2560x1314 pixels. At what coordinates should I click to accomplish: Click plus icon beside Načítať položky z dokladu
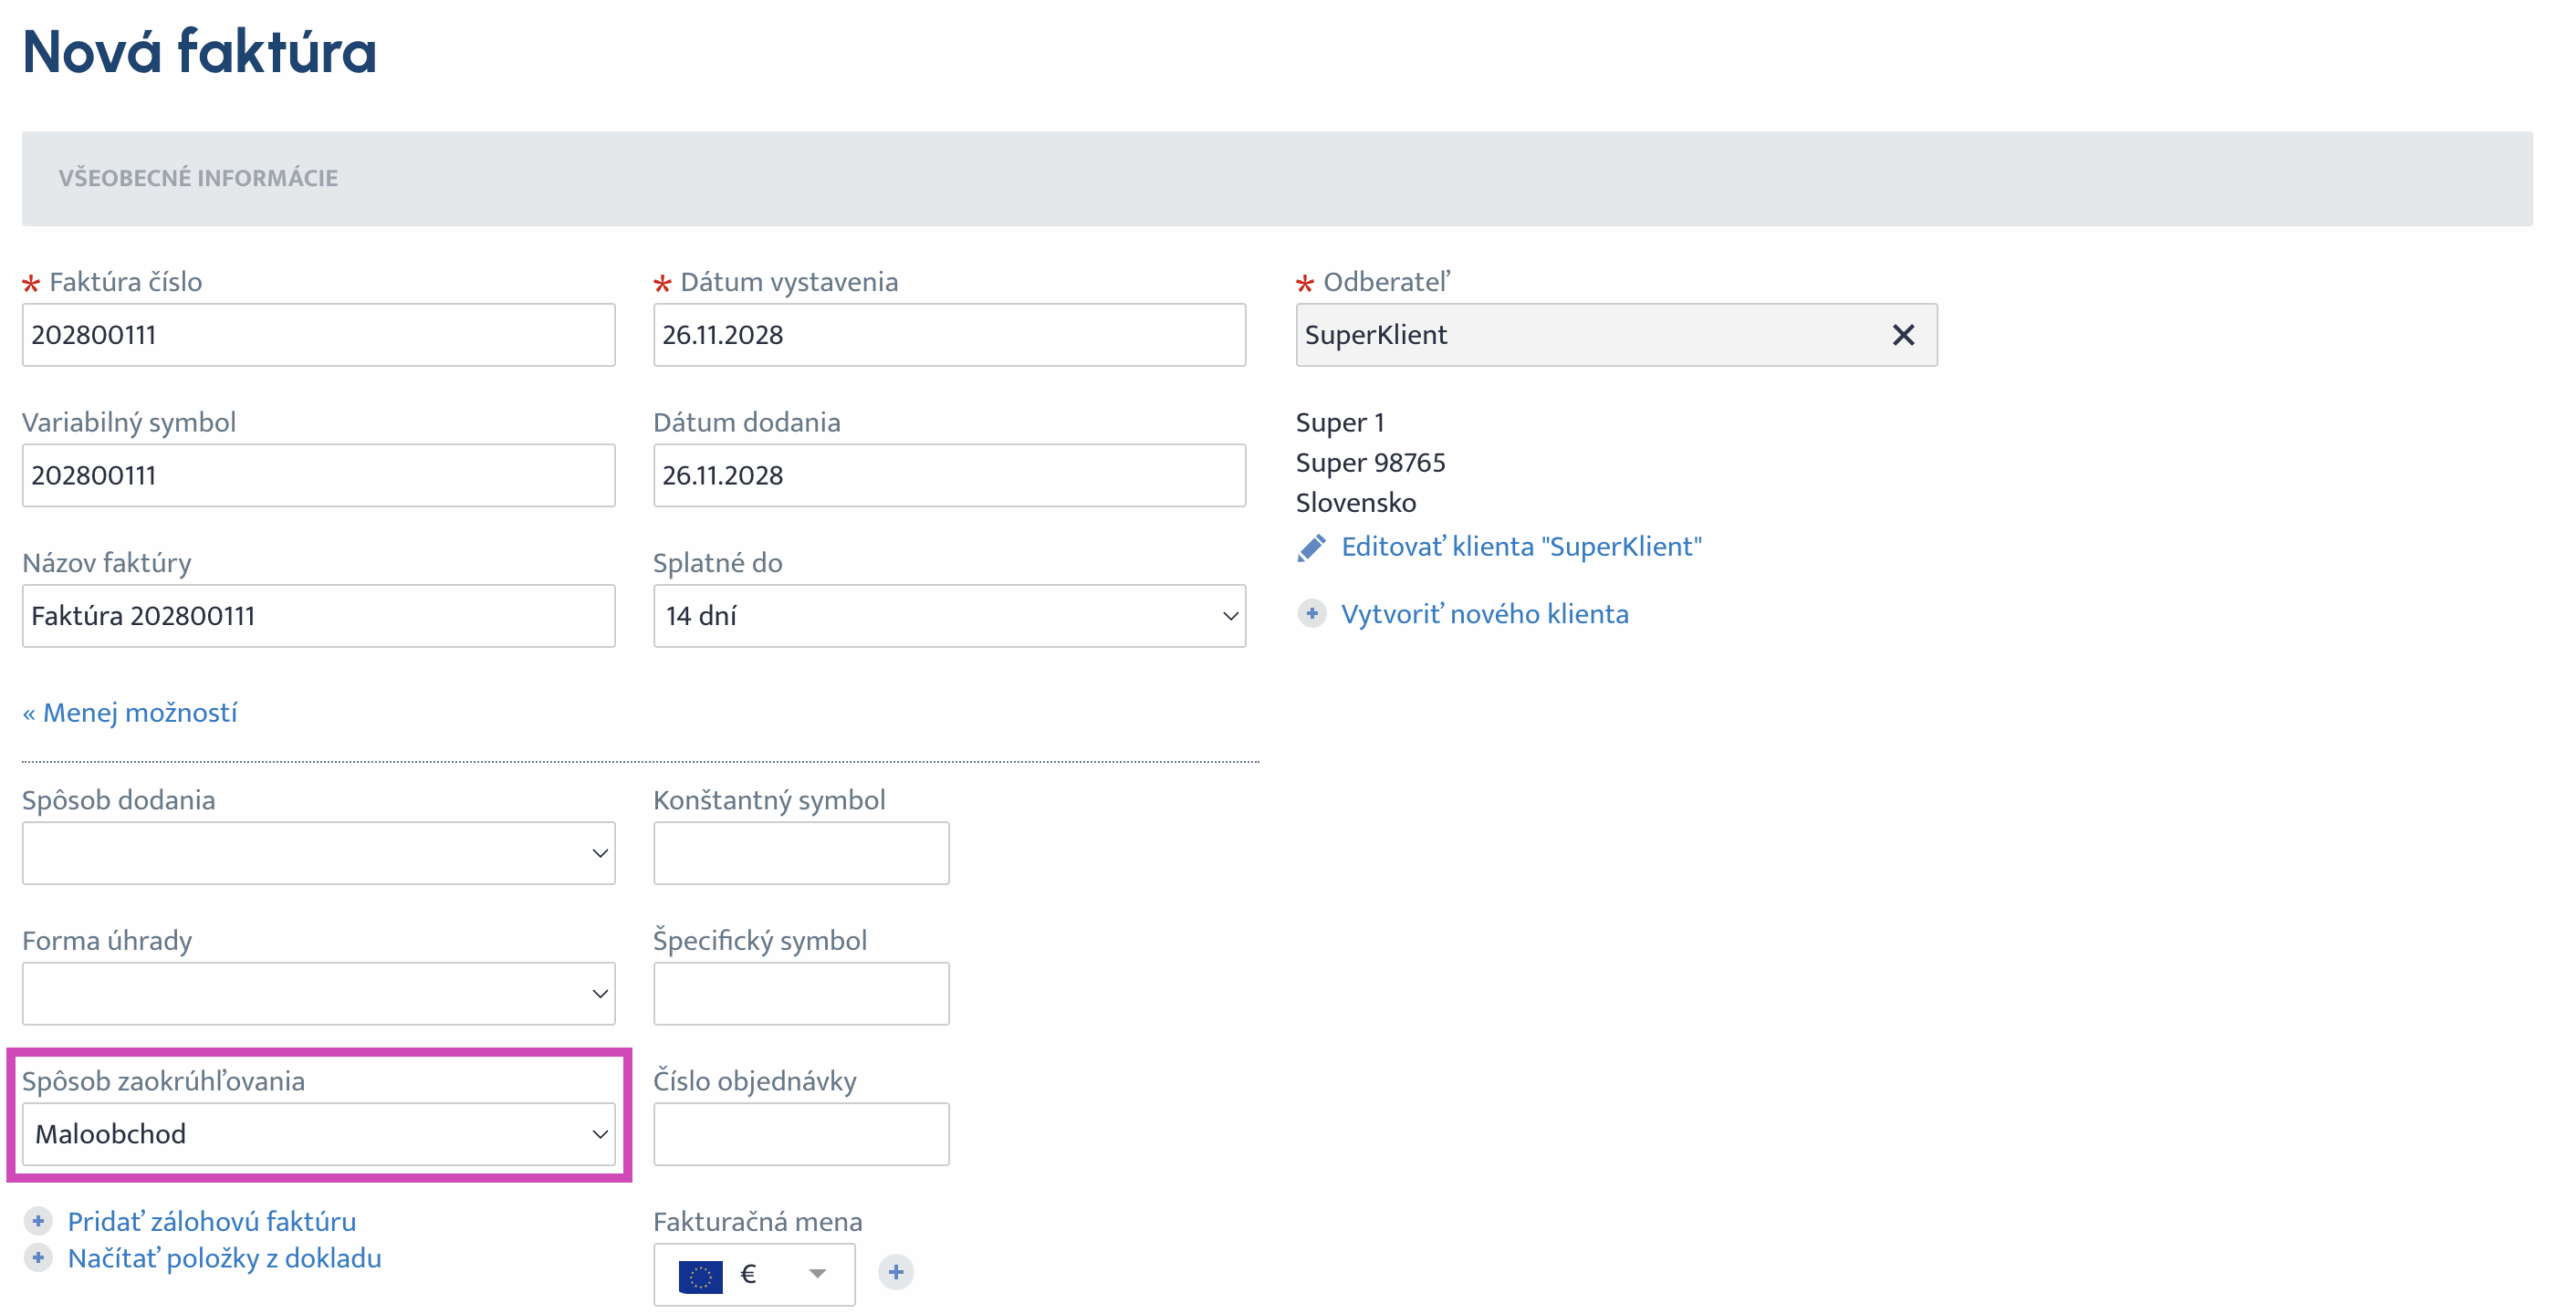coord(38,1258)
